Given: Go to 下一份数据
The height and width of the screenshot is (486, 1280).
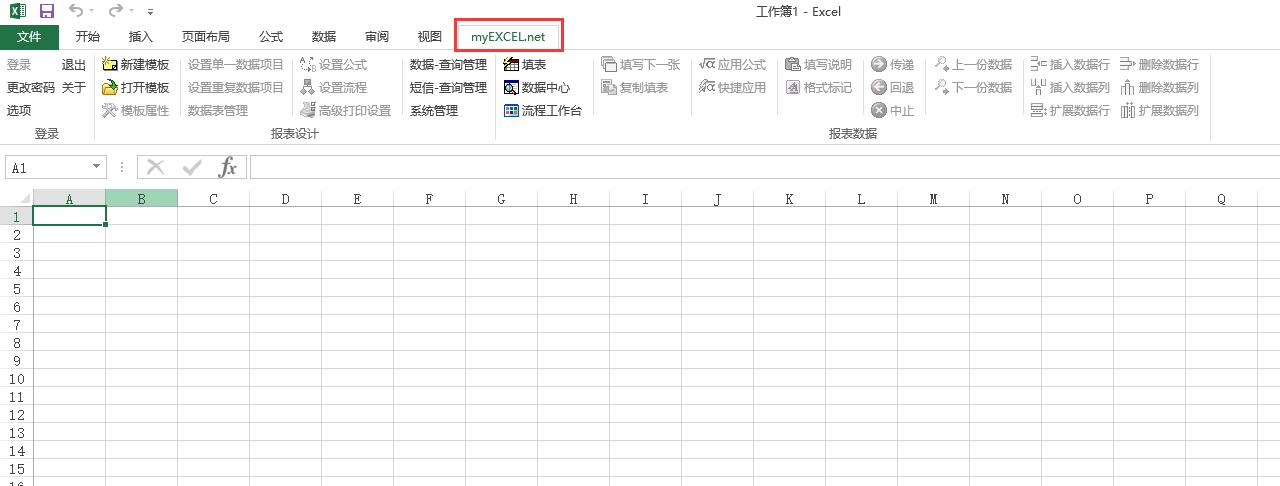Looking at the screenshot, I should point(974,88).
